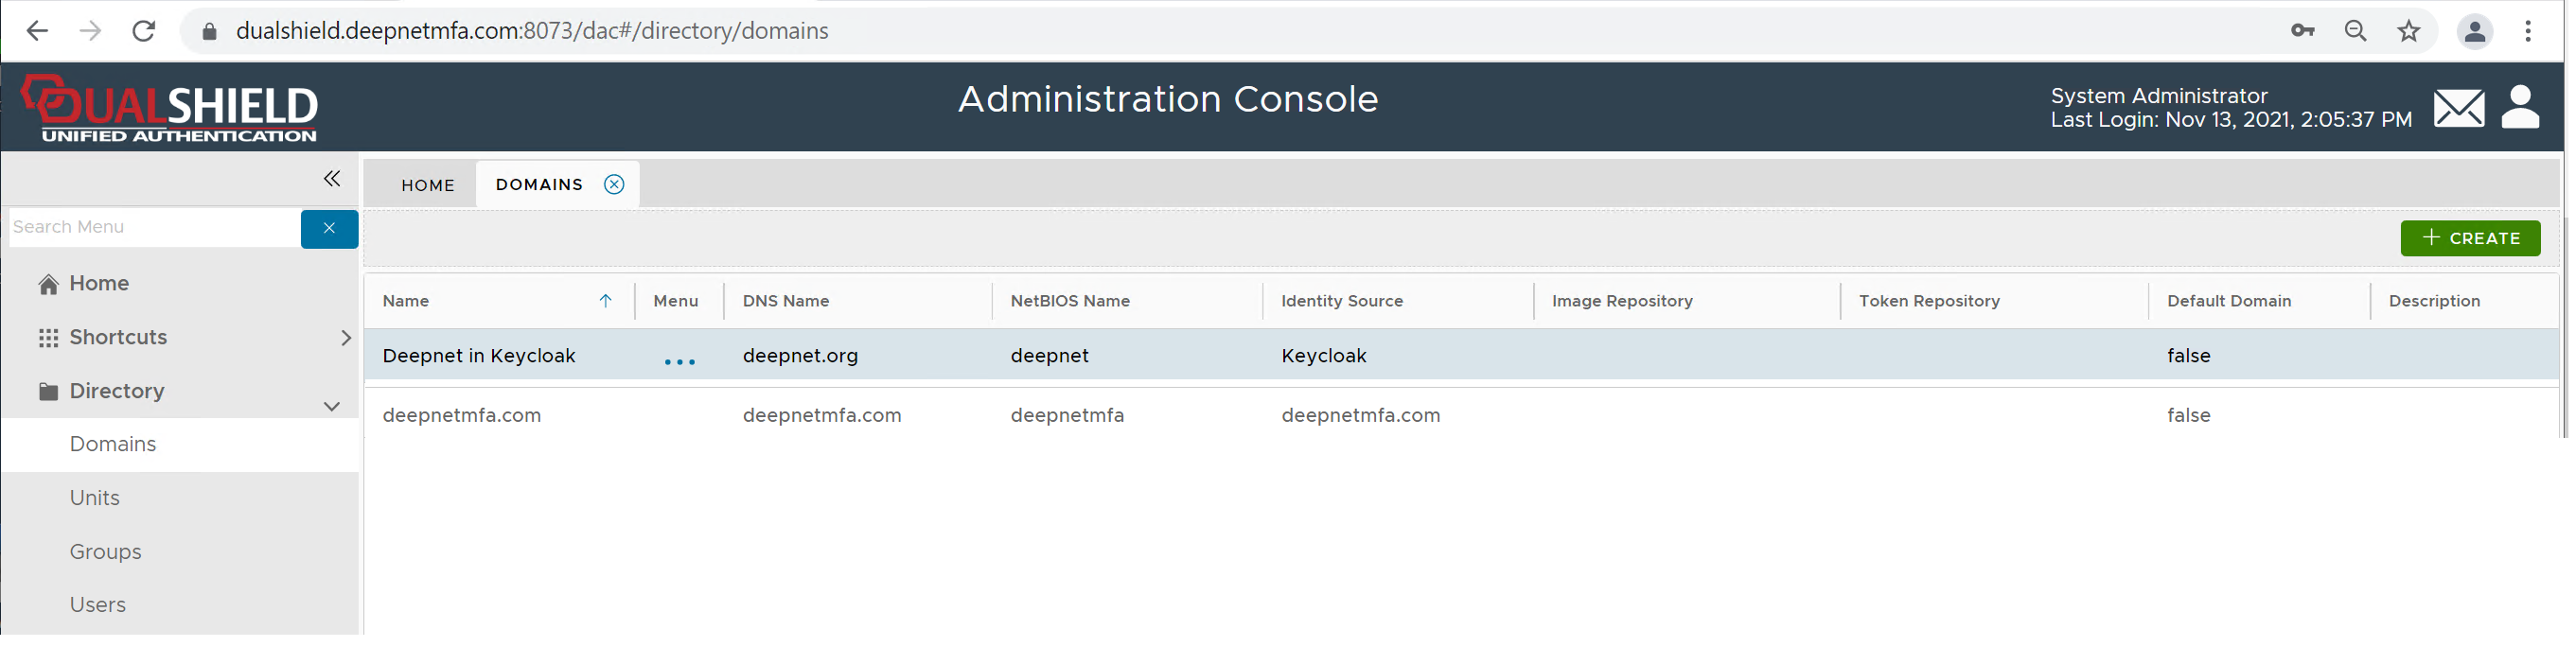Open three-dot menu for Deepnet in Keycloak

pyautogui.click(x=679, y=361)
